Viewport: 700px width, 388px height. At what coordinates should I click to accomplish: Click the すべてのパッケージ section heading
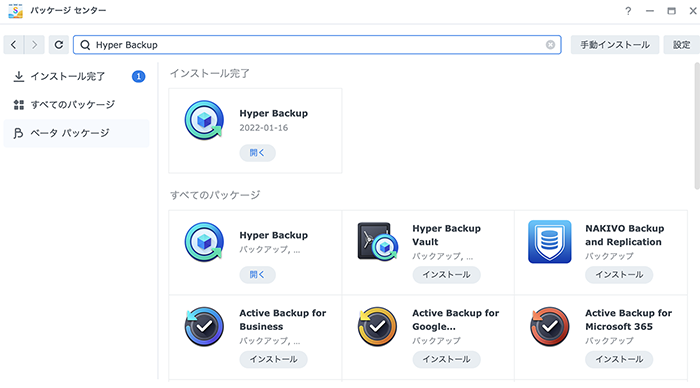click(x=215, y=195)
